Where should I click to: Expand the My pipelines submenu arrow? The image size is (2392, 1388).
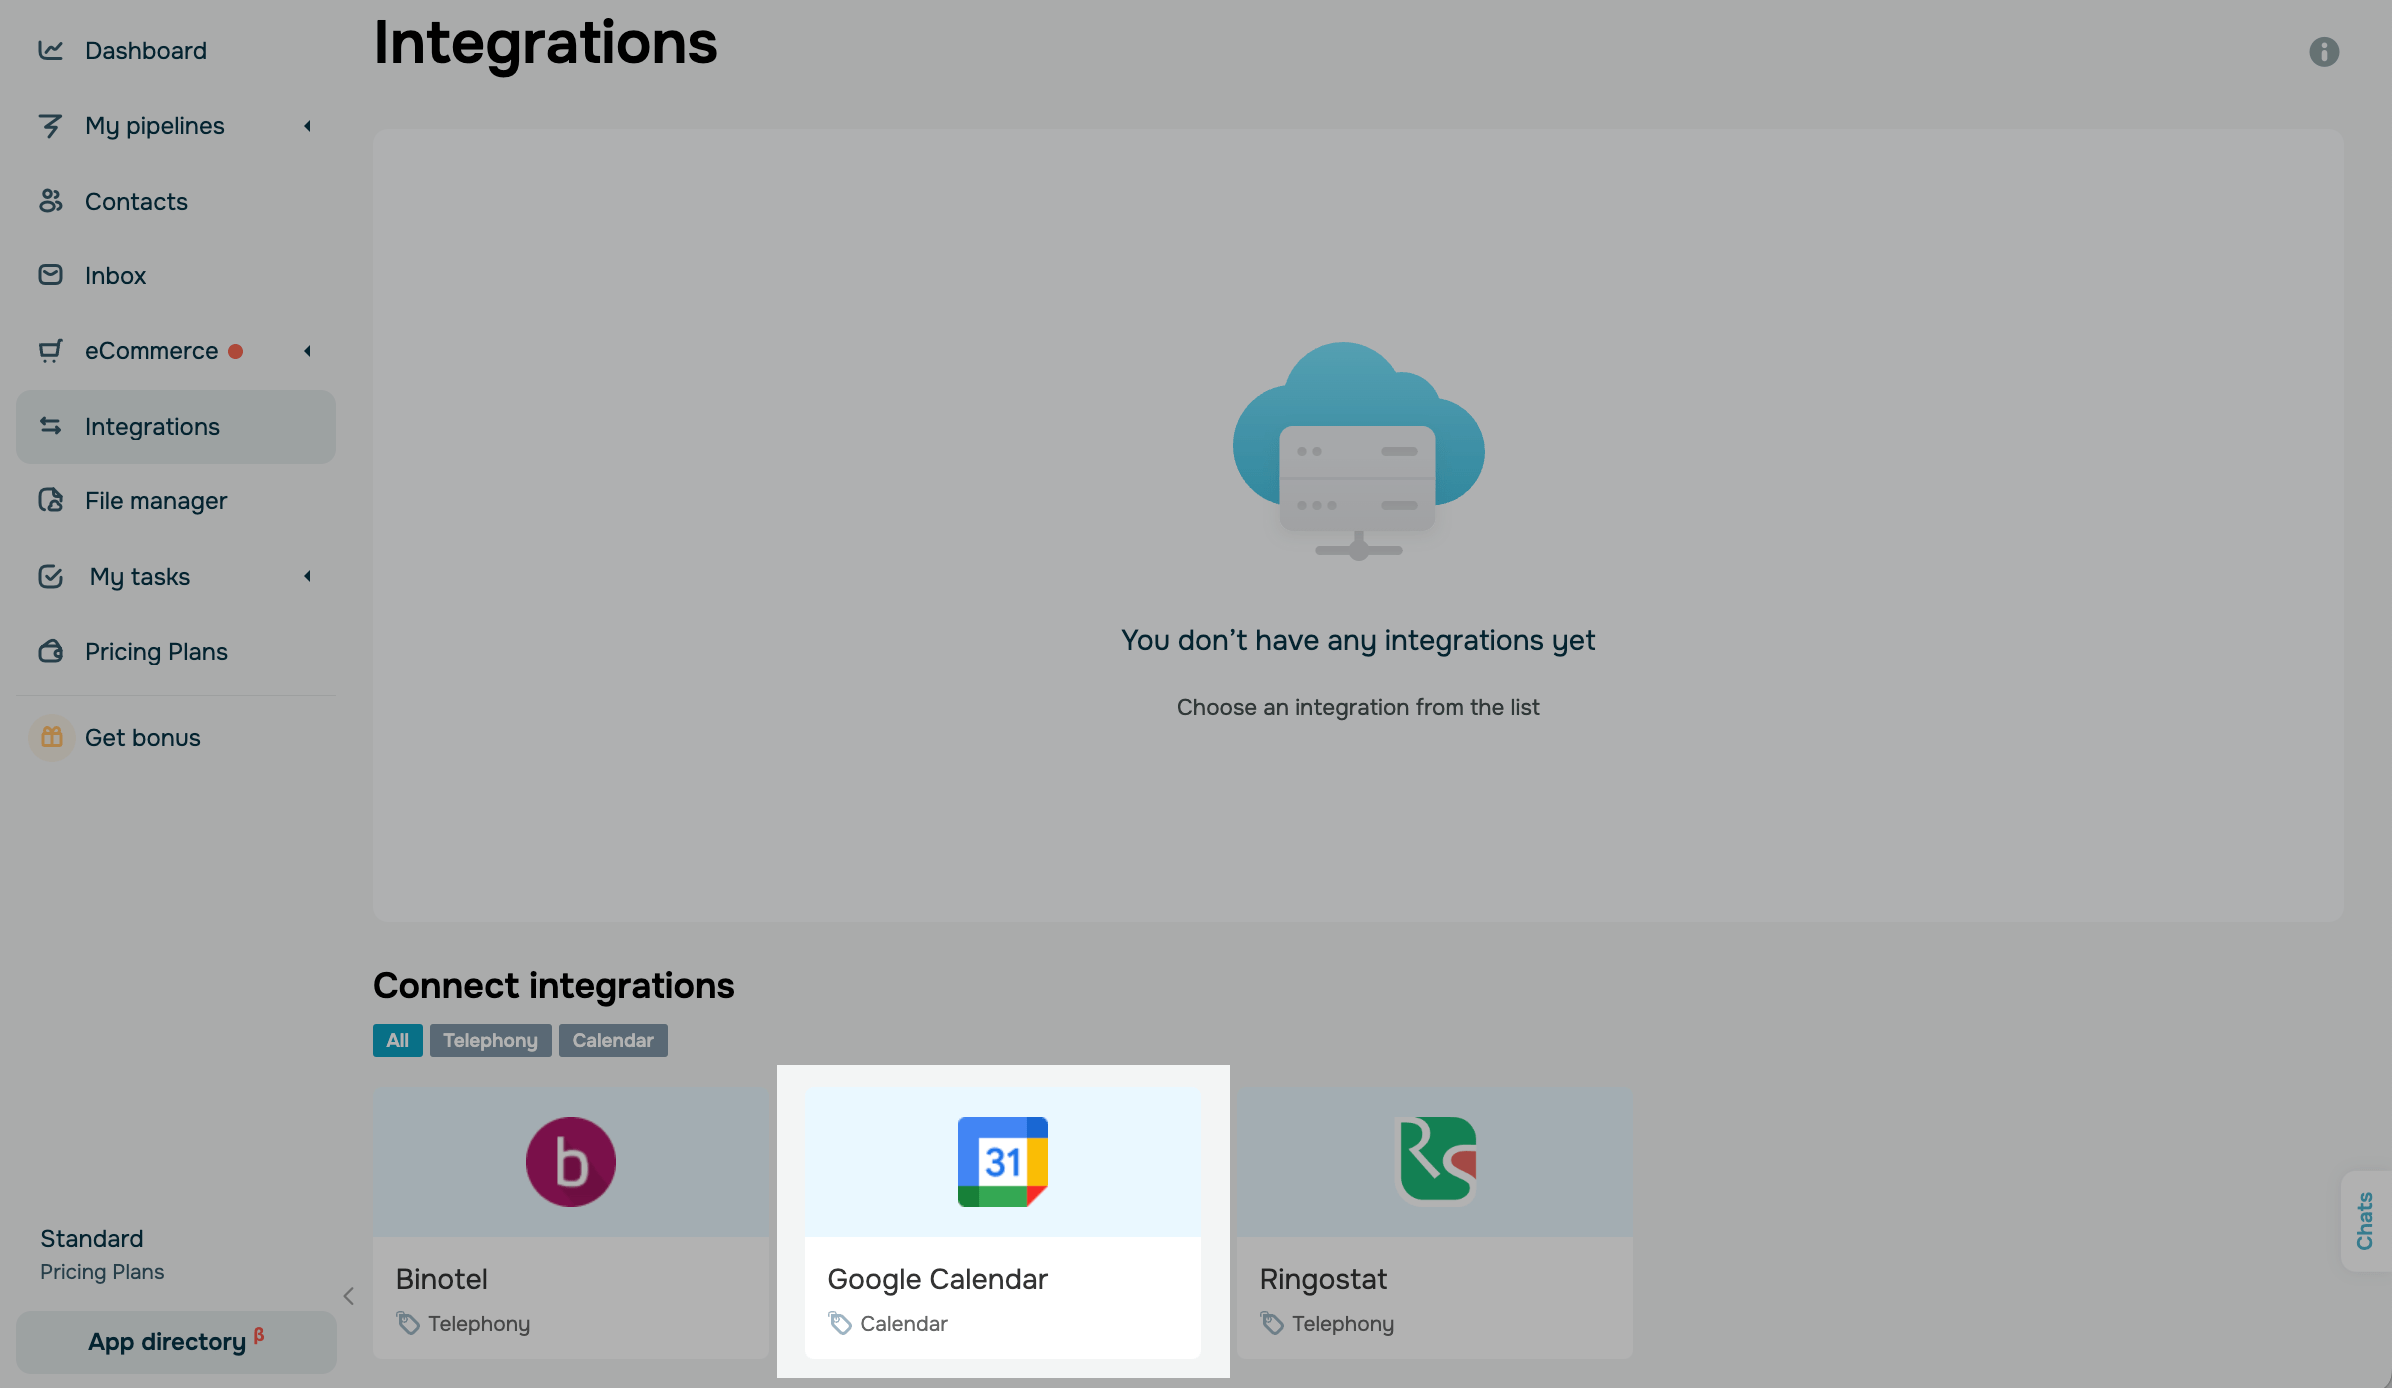pyautogui.click(x=308, y=126)
